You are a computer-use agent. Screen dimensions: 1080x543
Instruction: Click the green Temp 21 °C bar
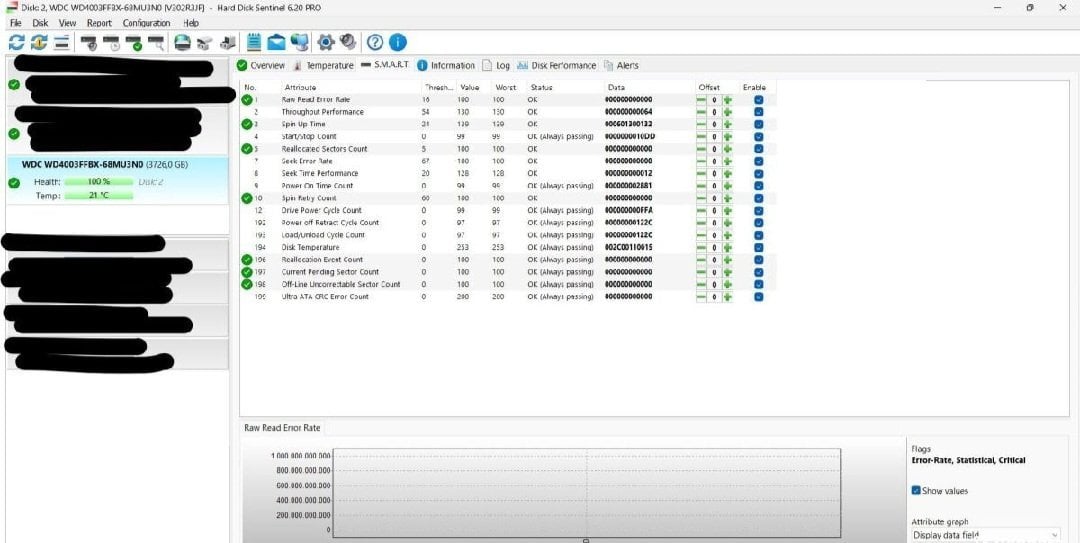click(98, 196)
